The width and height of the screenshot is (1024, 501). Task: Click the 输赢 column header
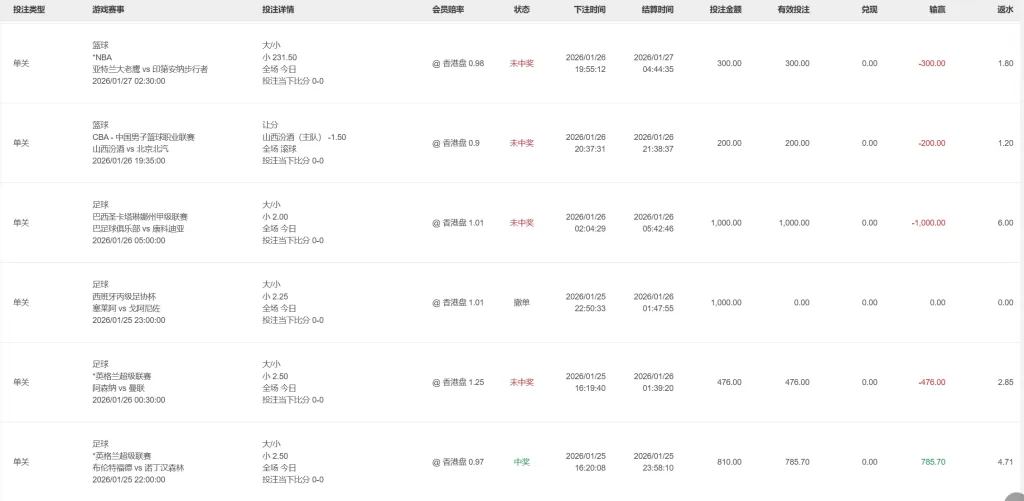pos(937,9)
